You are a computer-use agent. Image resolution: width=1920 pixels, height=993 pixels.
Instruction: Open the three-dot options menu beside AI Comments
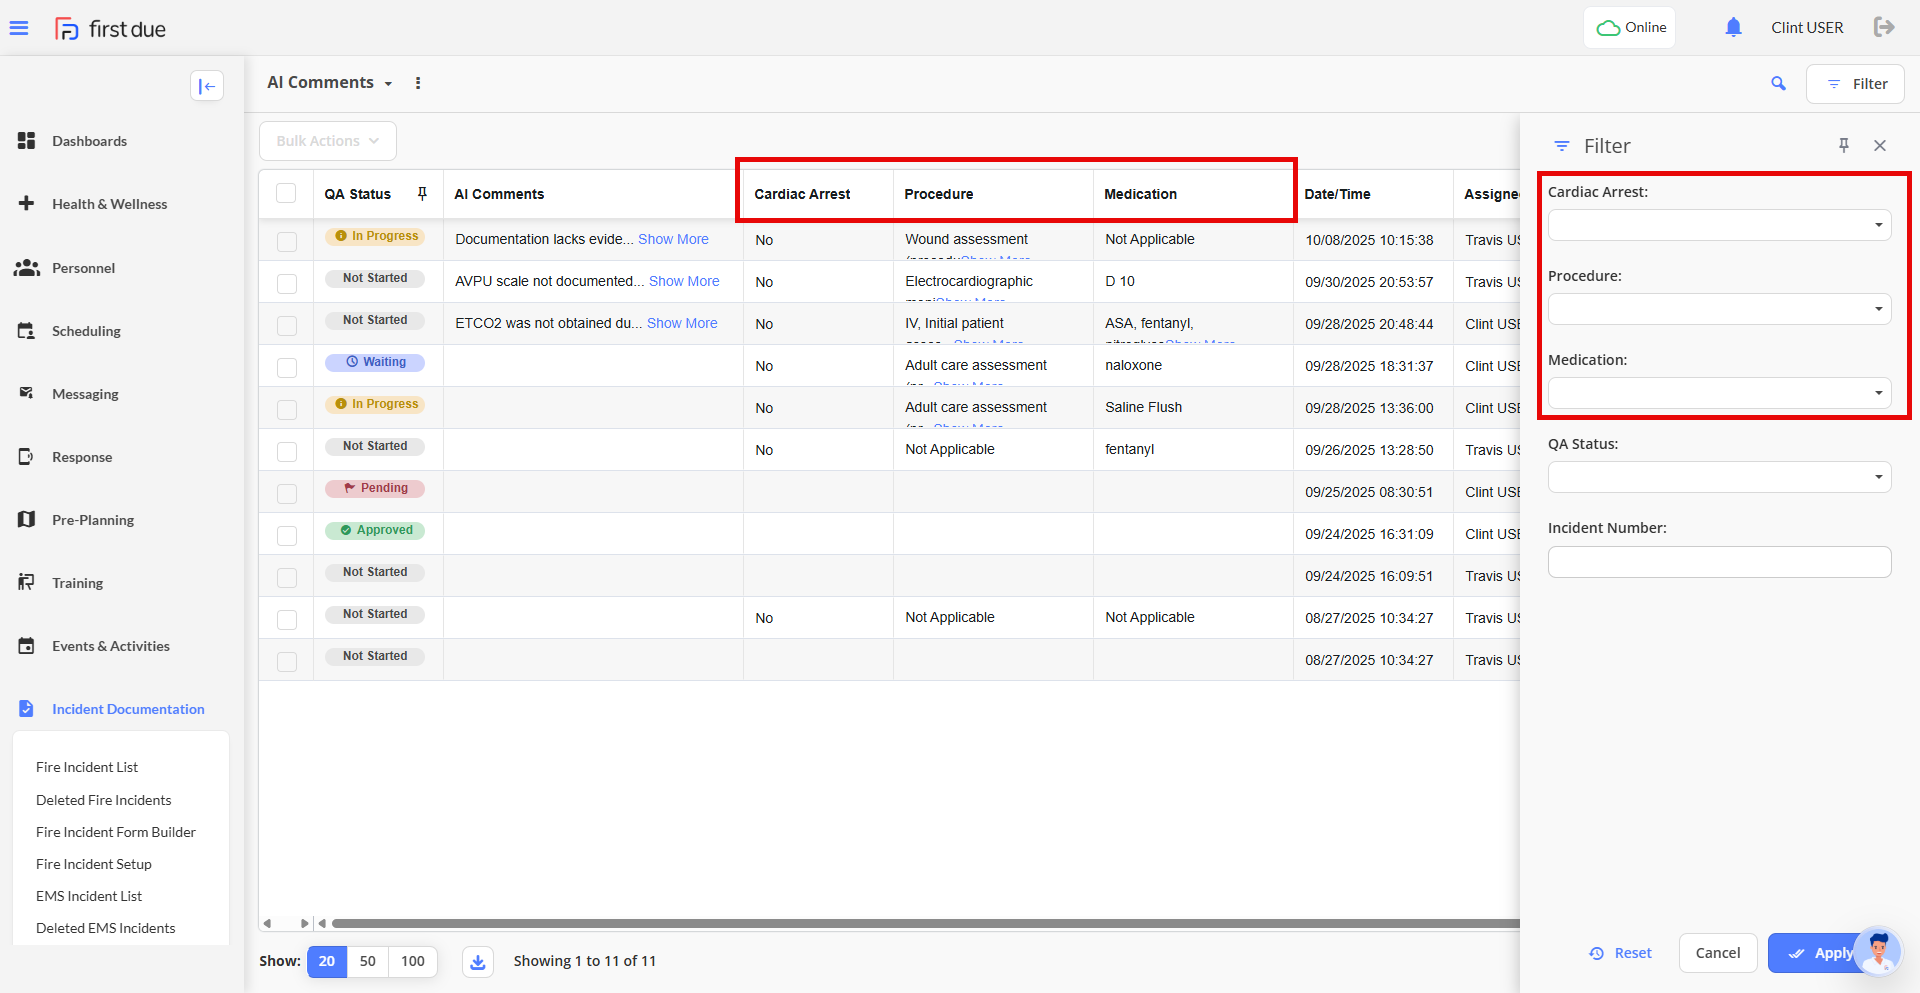tap(418, 83)
